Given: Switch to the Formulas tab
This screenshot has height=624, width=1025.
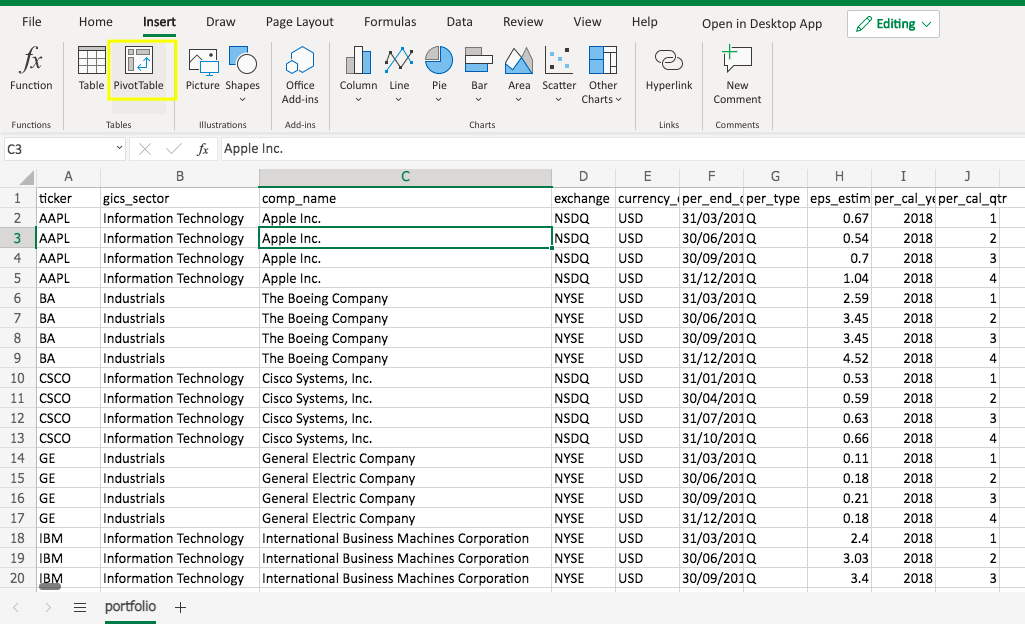Looking at the screenshot, I should click(390, 22).
